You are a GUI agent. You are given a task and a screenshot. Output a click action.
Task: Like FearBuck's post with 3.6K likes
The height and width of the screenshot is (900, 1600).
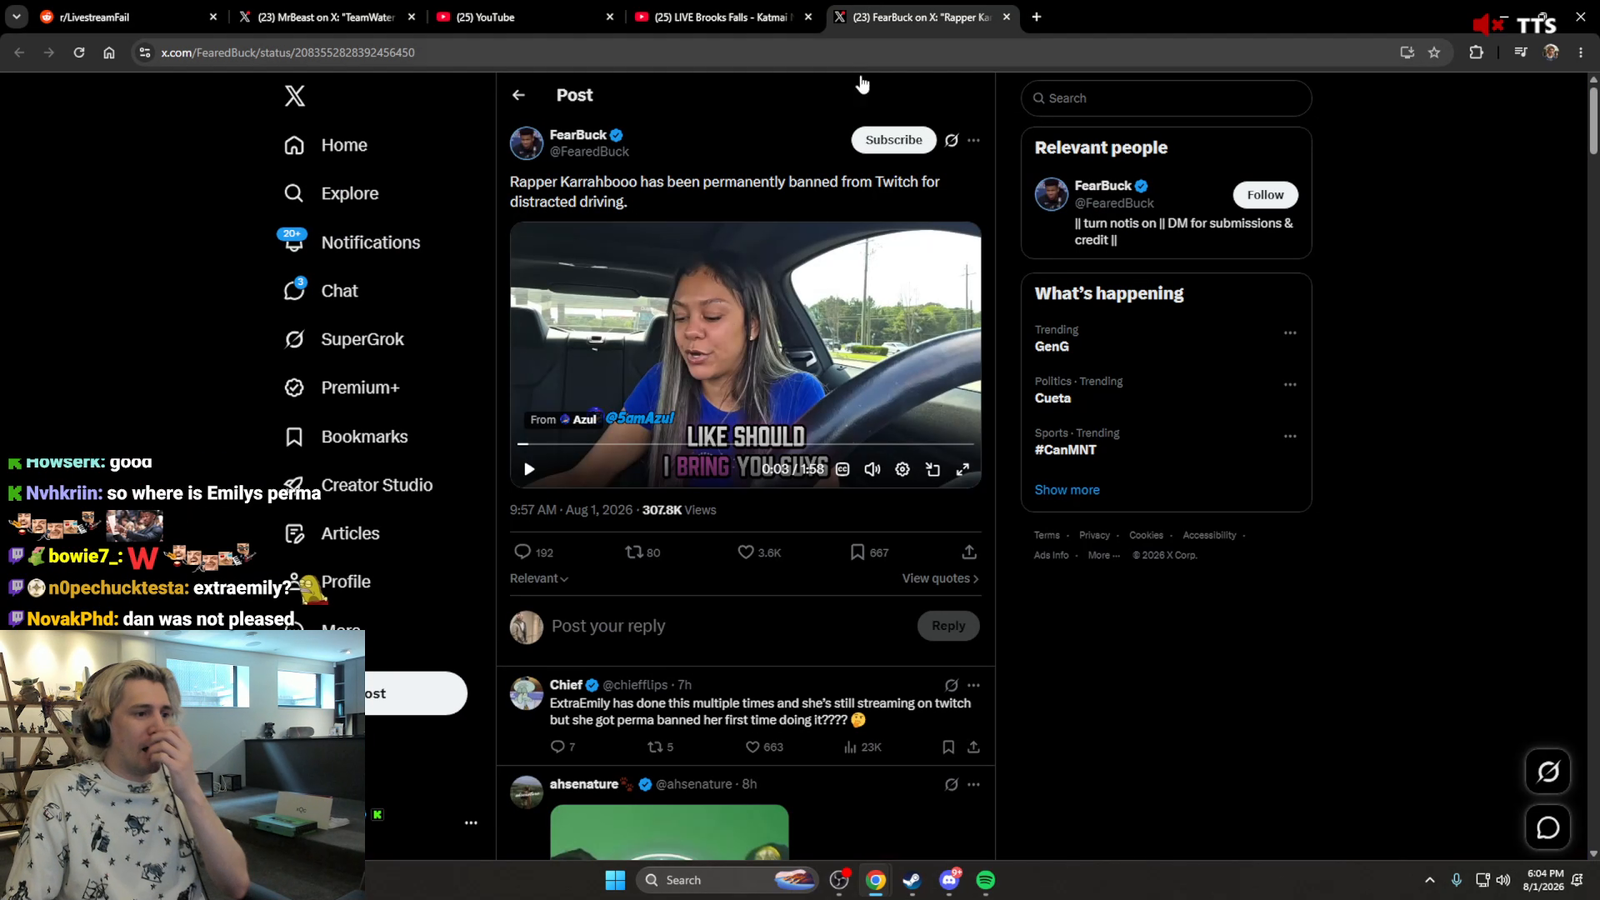(759, 552)
